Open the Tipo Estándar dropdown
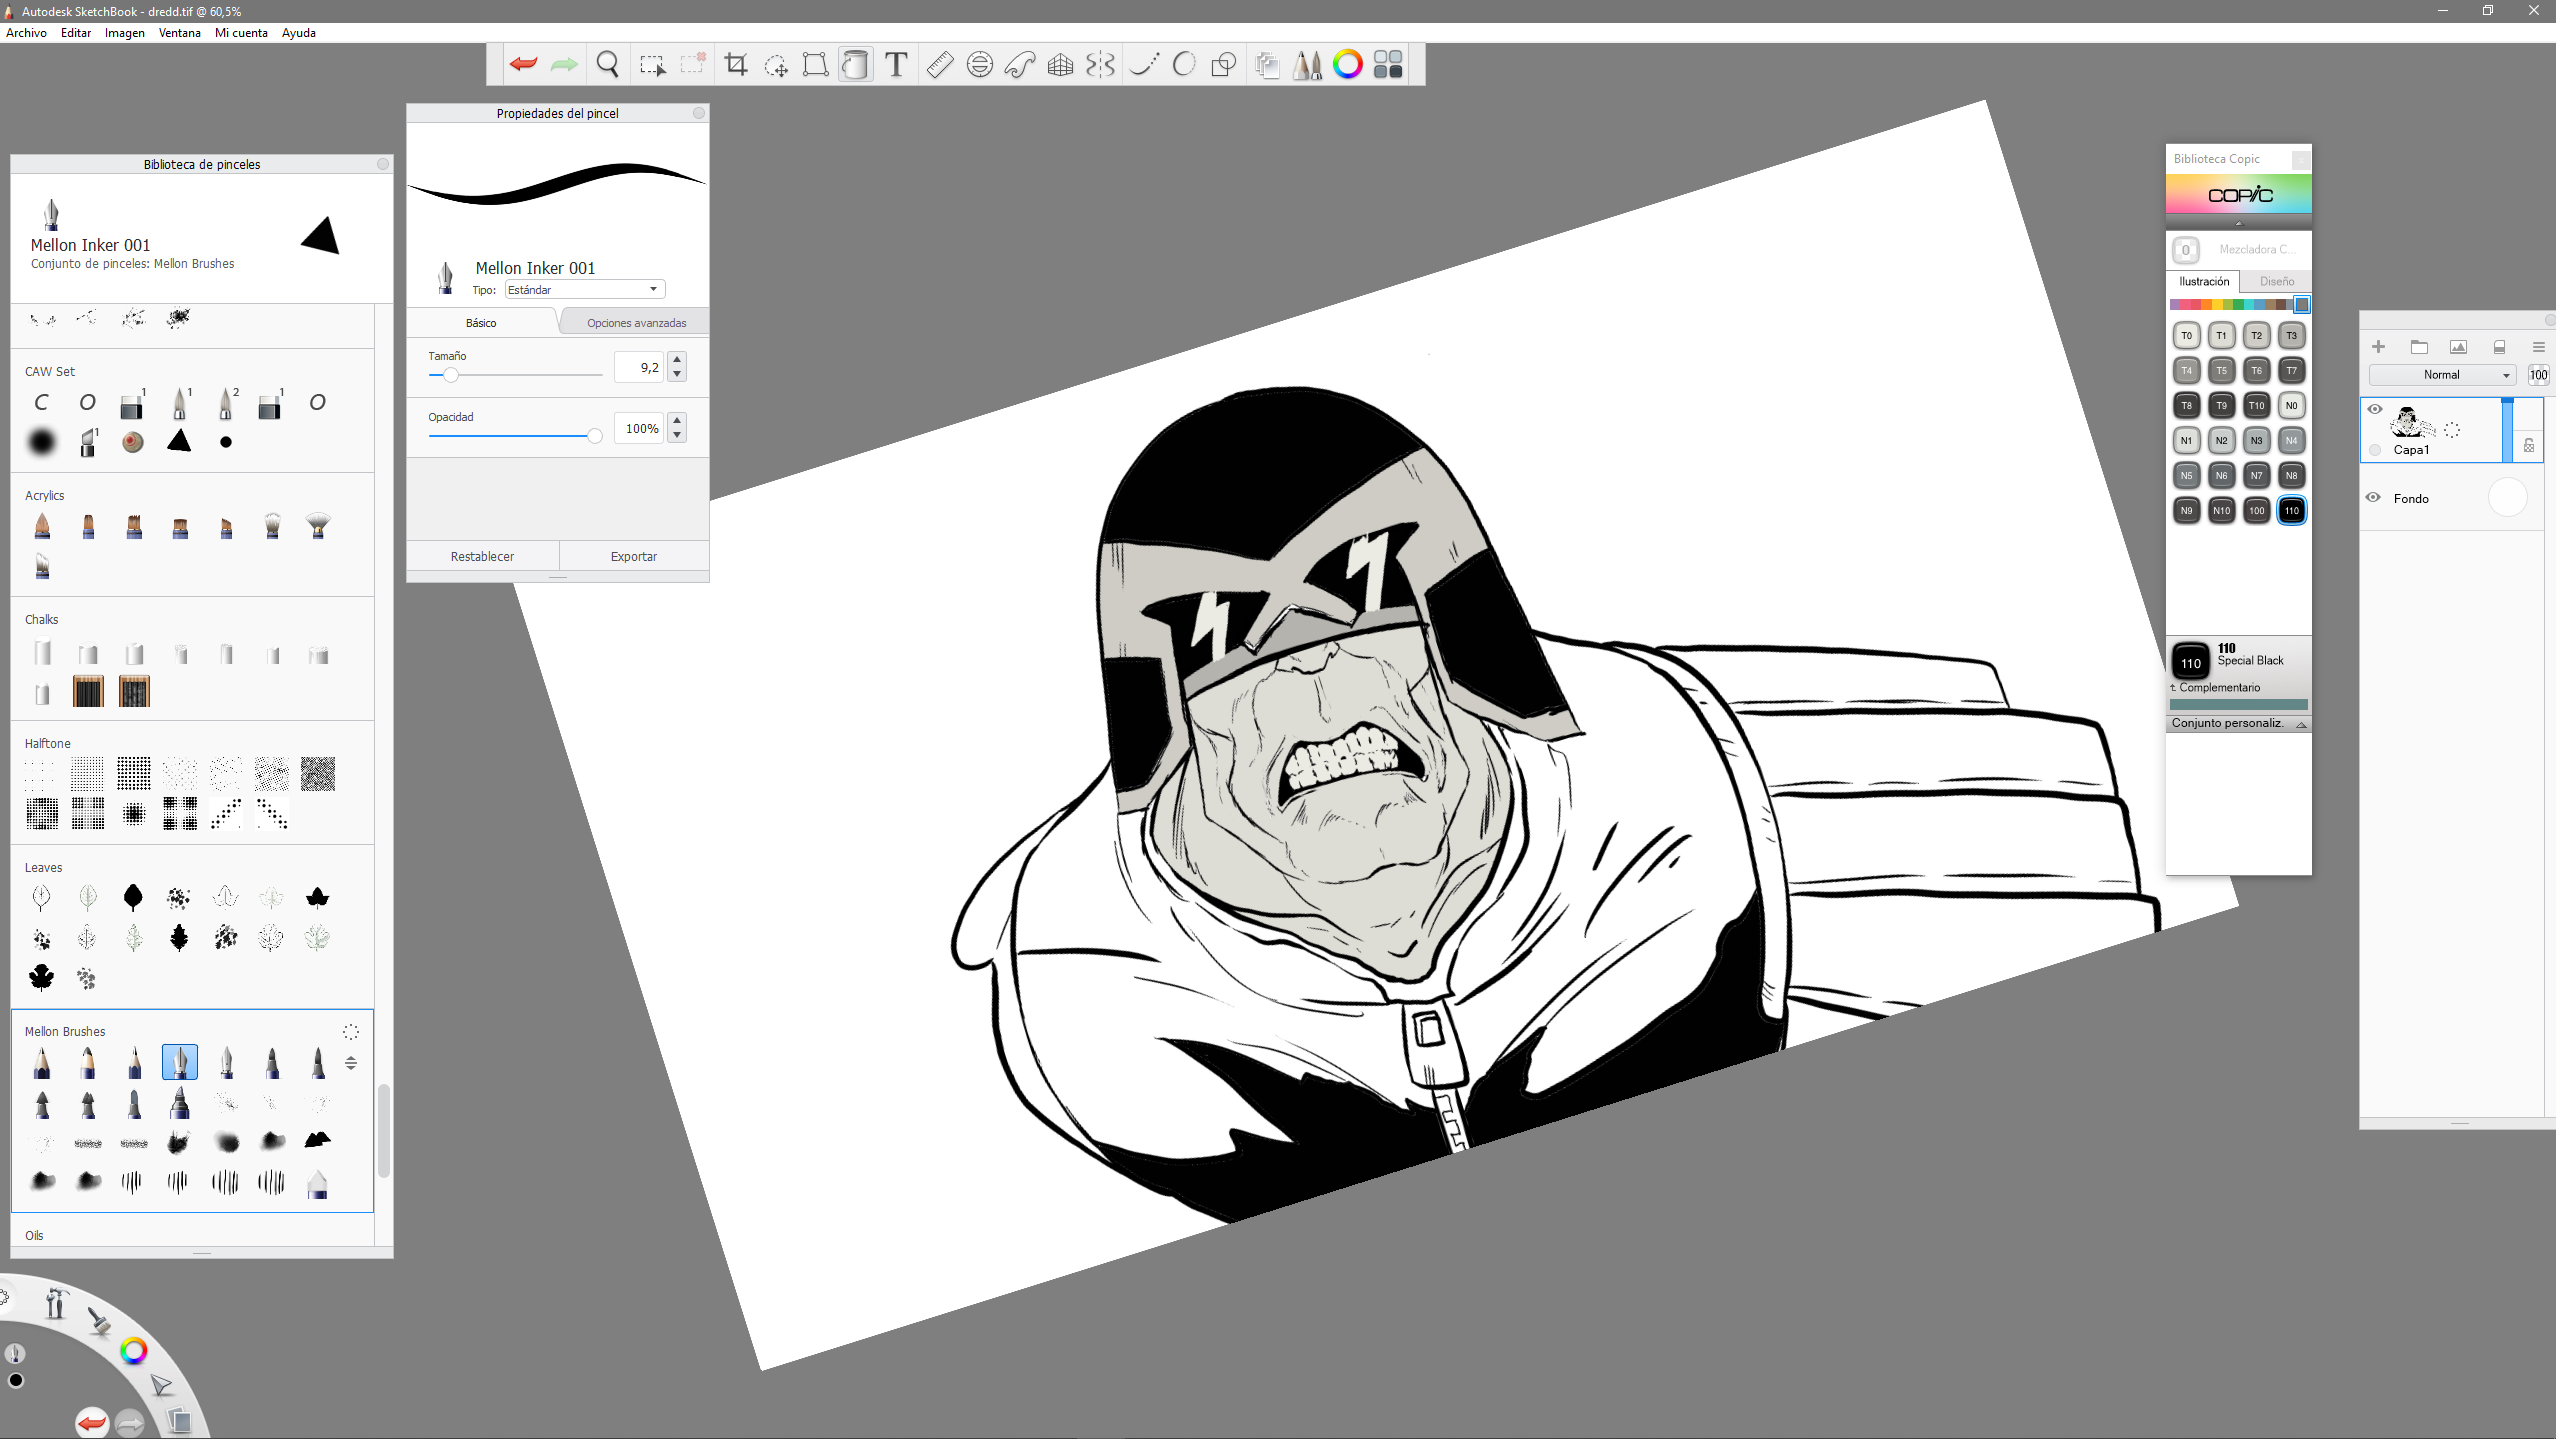The height and width of the screenshot is (1439, 2556). point(584,290)
